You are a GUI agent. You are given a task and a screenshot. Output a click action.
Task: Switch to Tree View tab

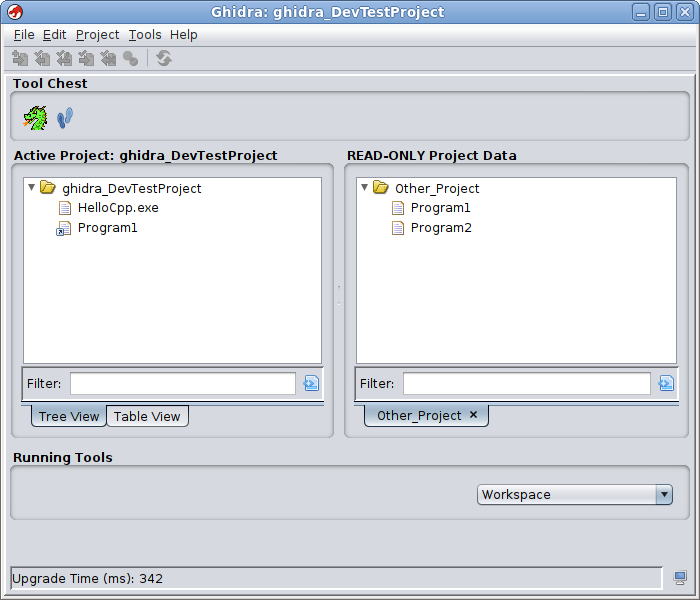tap(69, 416)
